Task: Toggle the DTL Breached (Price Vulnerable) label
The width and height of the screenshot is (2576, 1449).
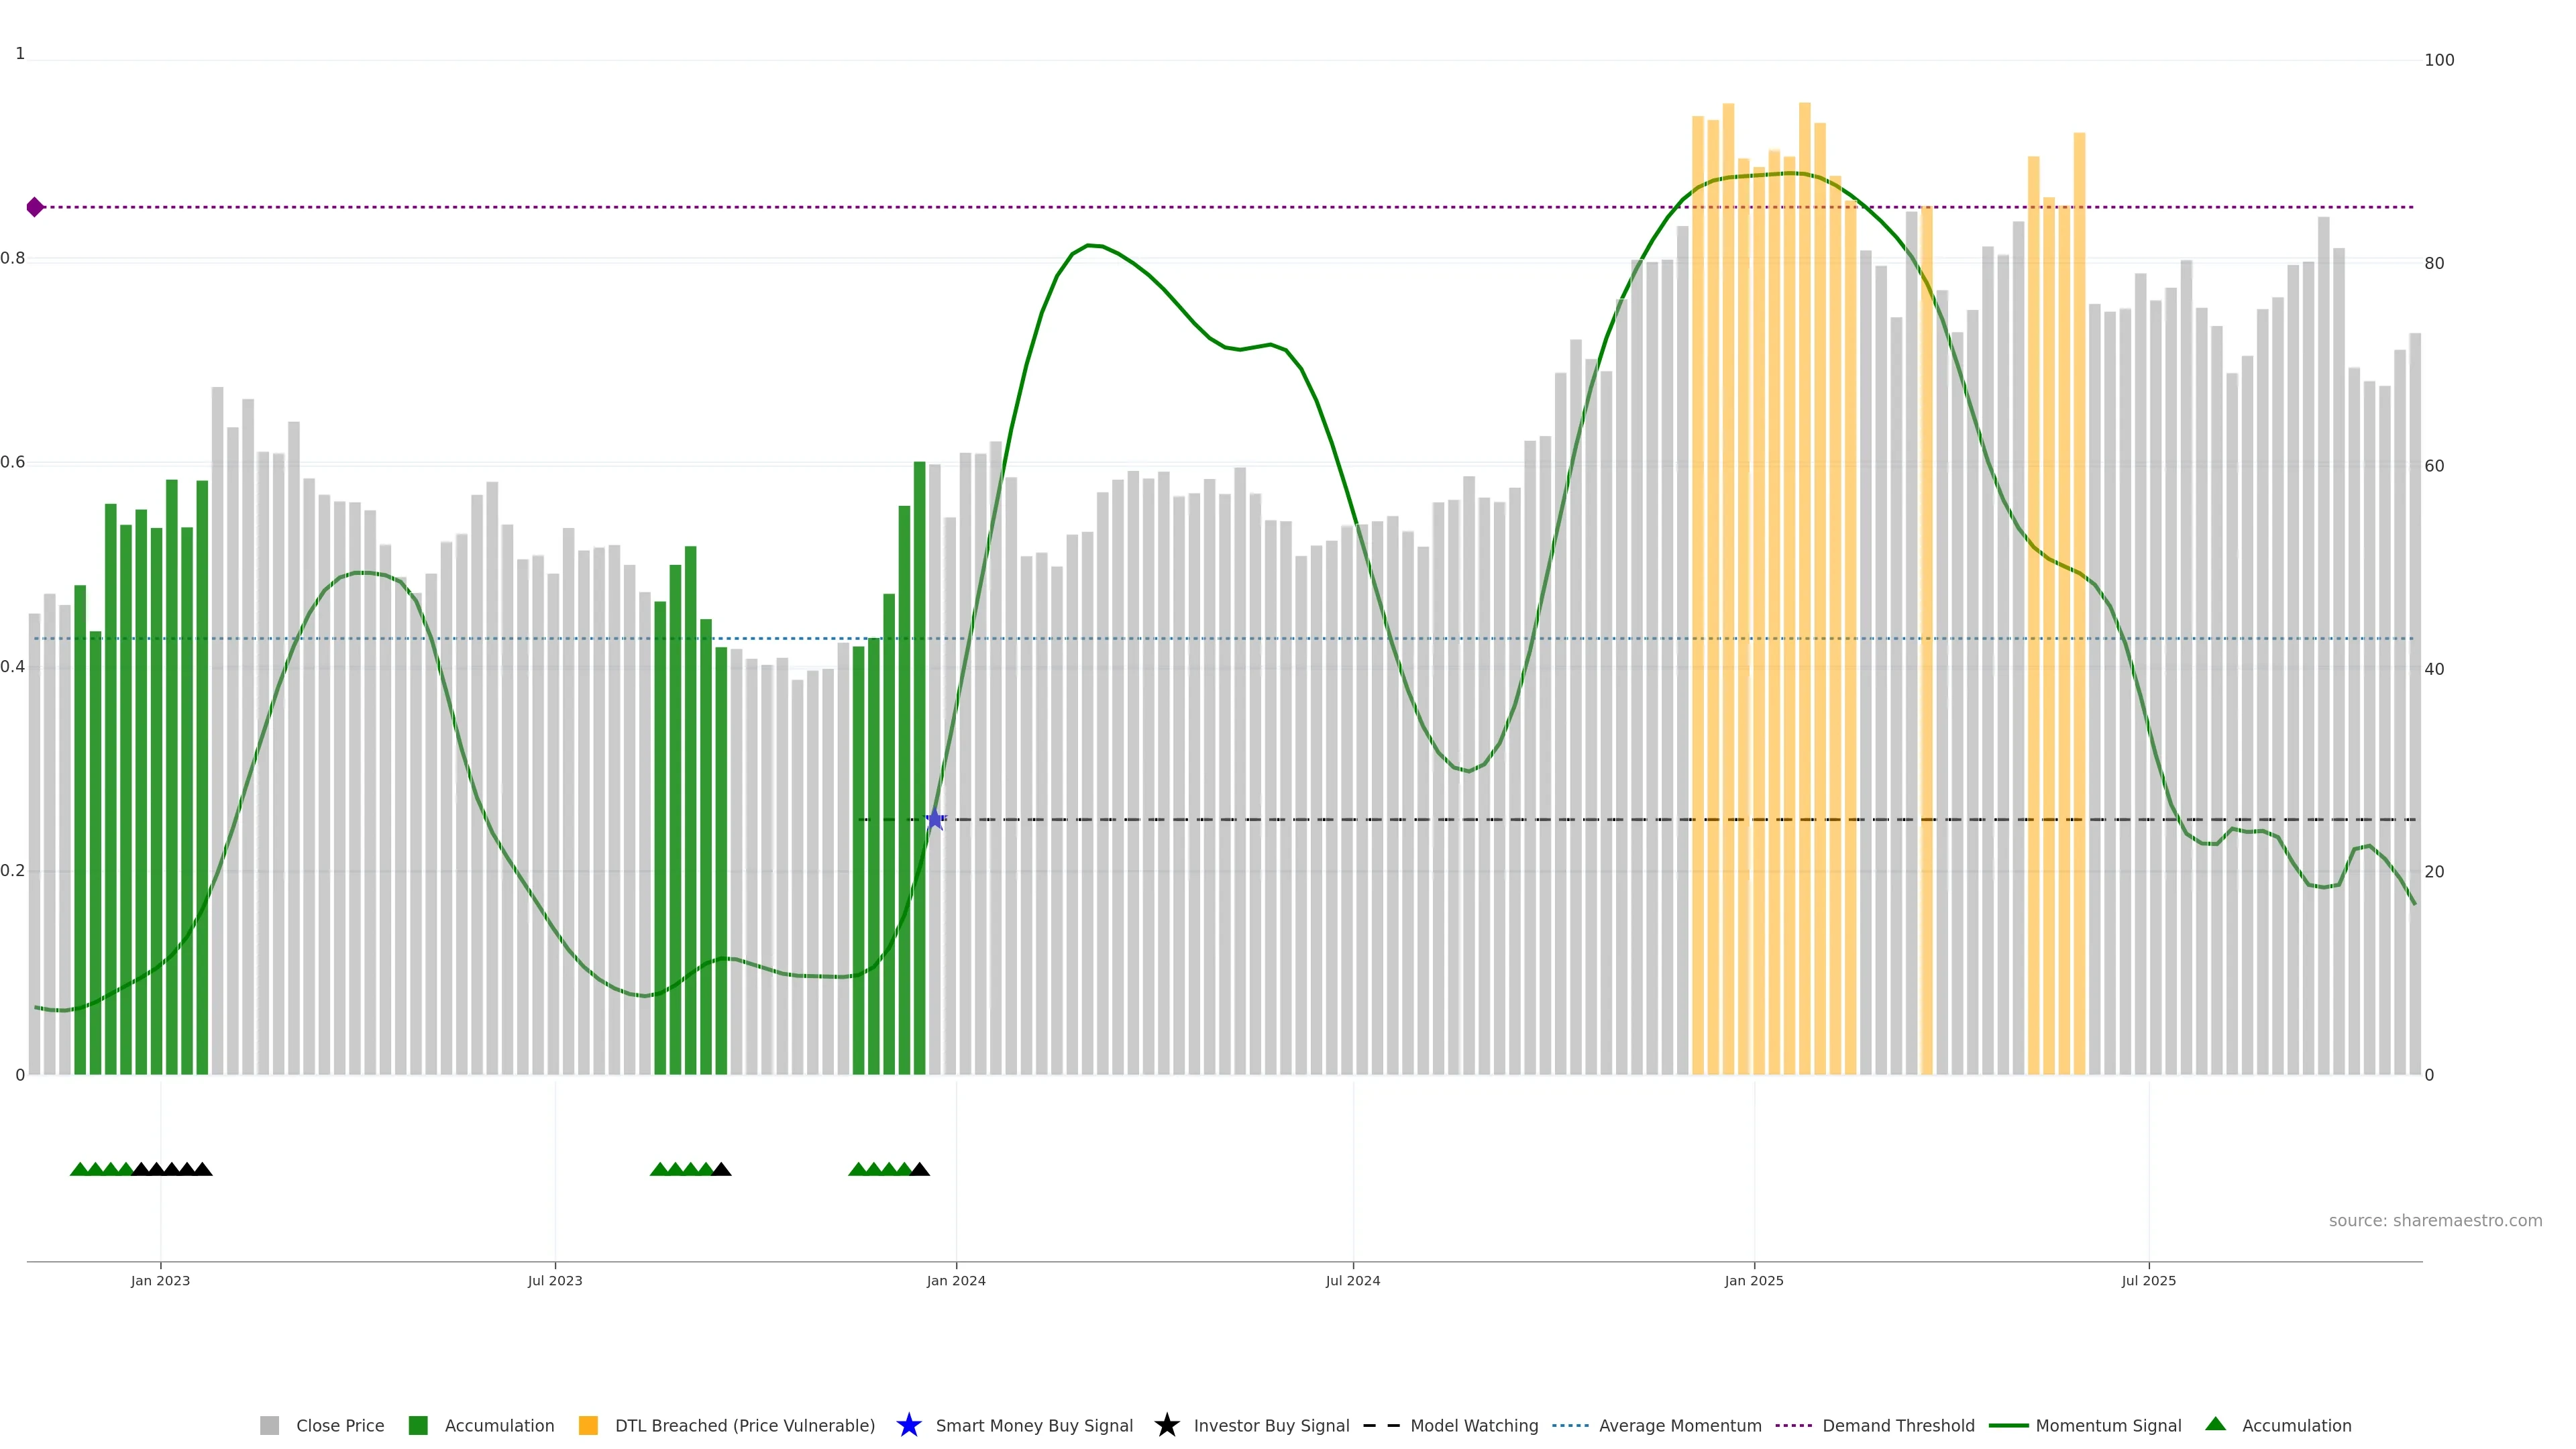Action: pos(745,1425)
